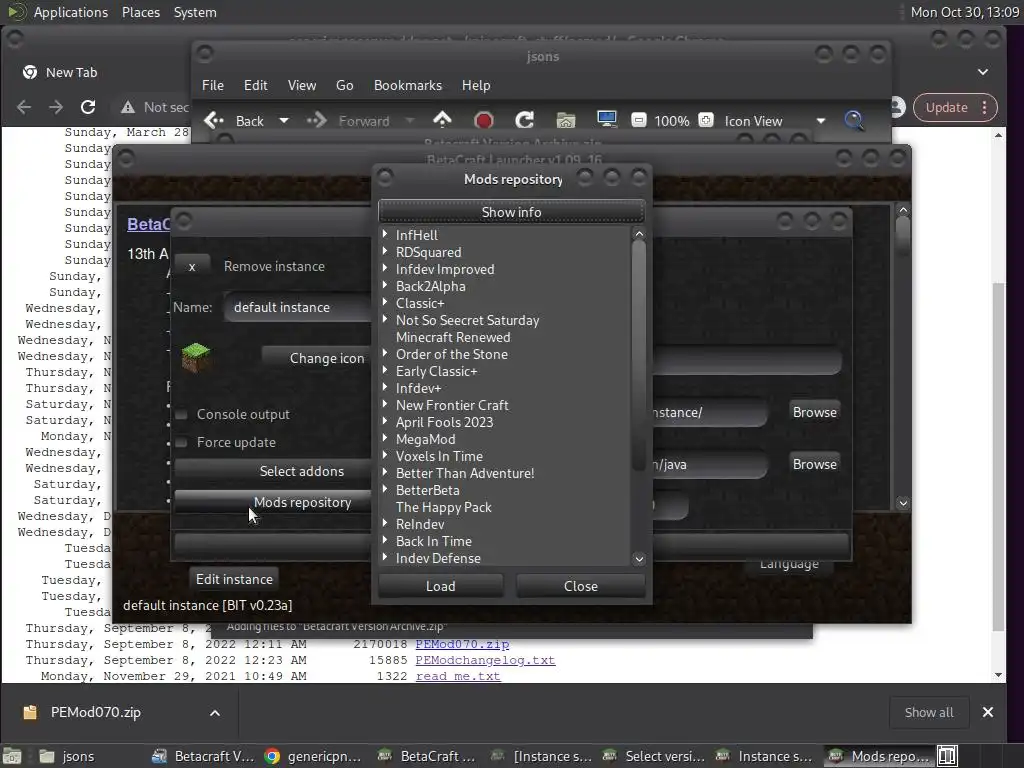Image resolution: width=1024 pixels, height=768 pixels.
Task: Click Edit instance button
Action: [x=234, y=579]
